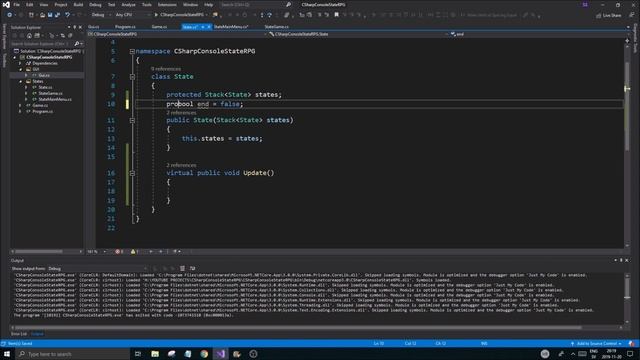Click the Visual Studio search box
The image size is (640, 360).
click(255, 4)
